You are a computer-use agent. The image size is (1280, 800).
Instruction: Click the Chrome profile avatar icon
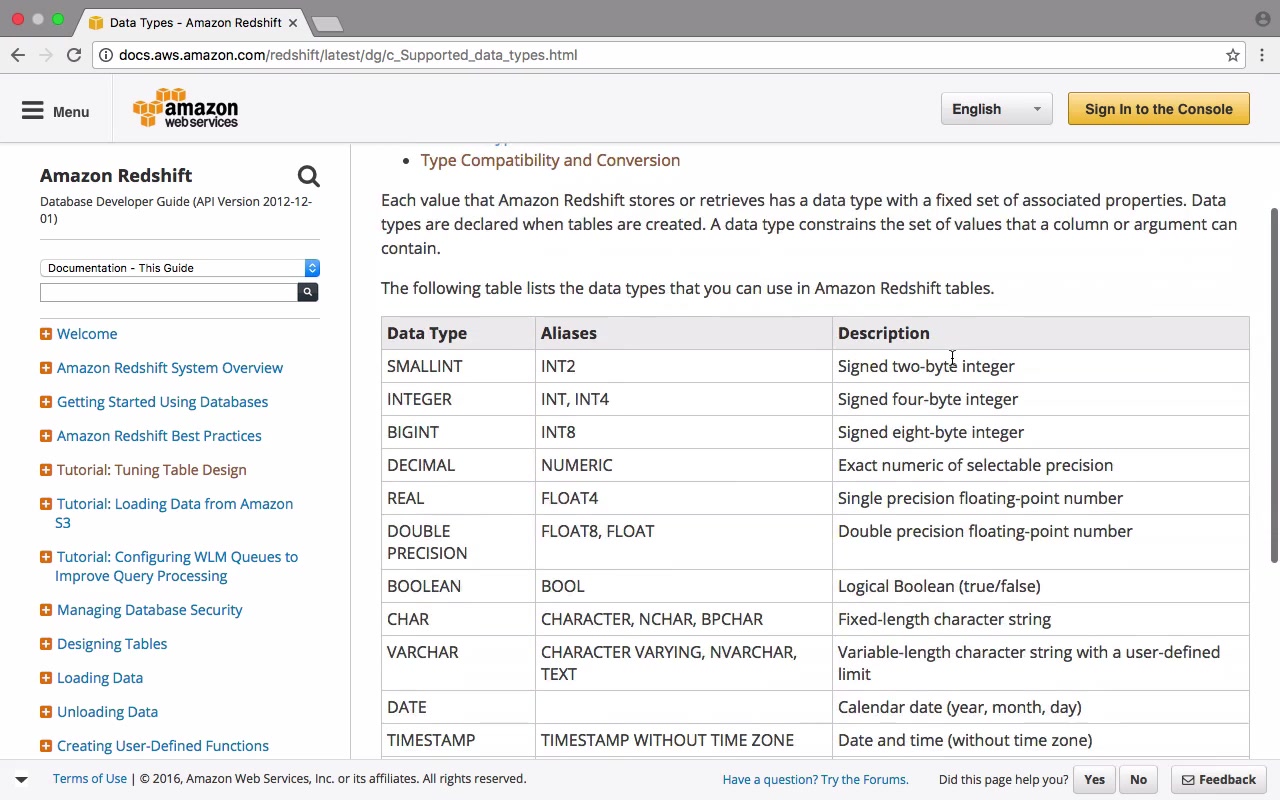pyautogui.click(x=1262, y=19)
